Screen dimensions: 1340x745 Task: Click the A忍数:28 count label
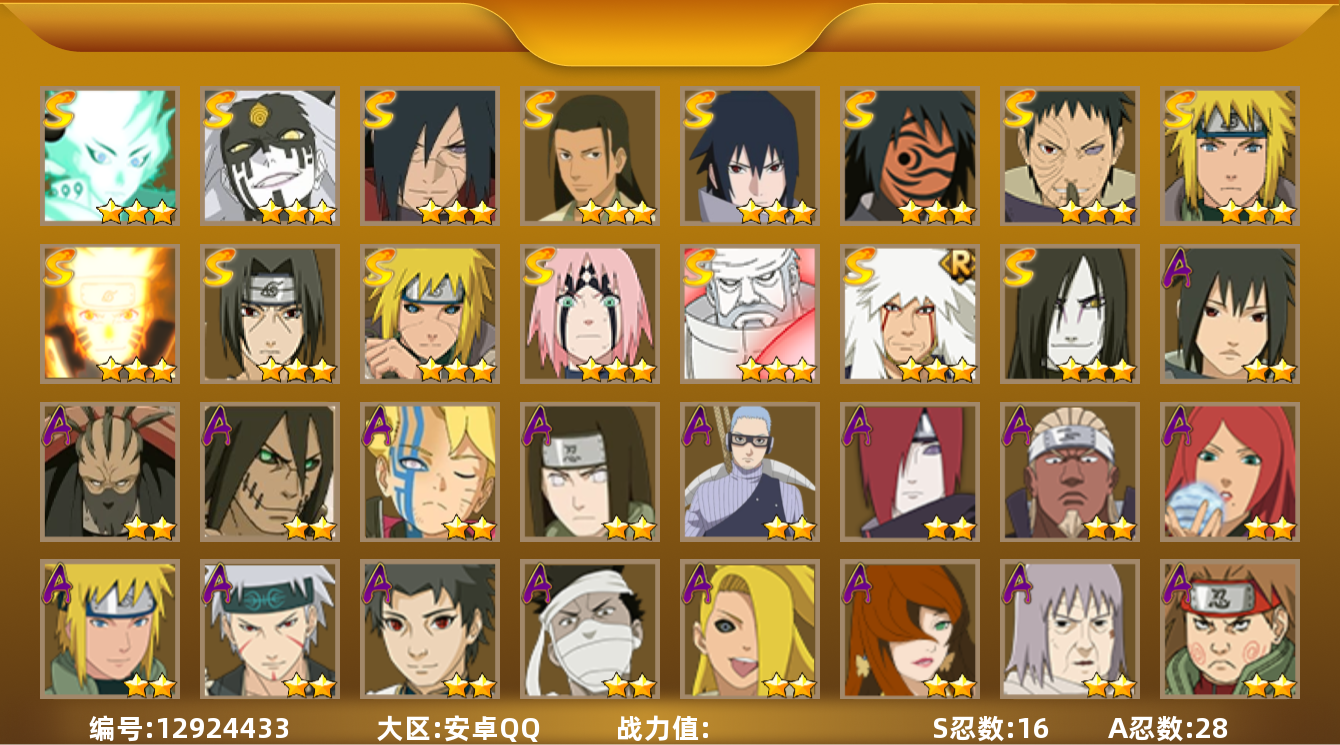pyautogui.click(x=1169, y=728)
